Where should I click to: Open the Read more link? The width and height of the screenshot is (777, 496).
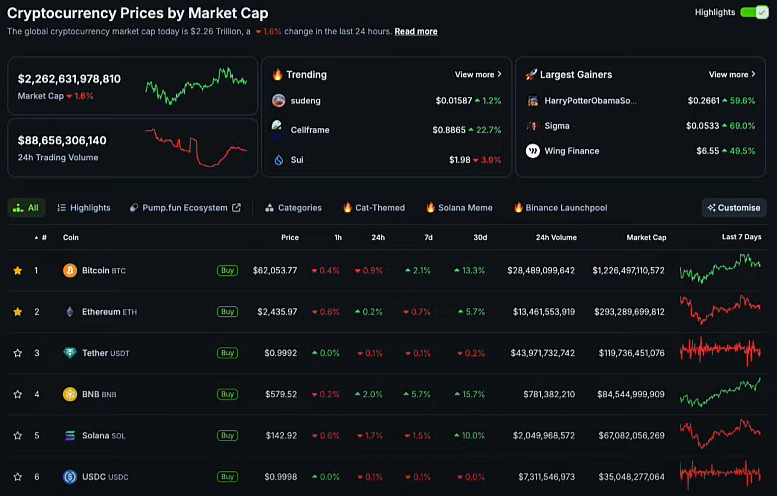416,31
